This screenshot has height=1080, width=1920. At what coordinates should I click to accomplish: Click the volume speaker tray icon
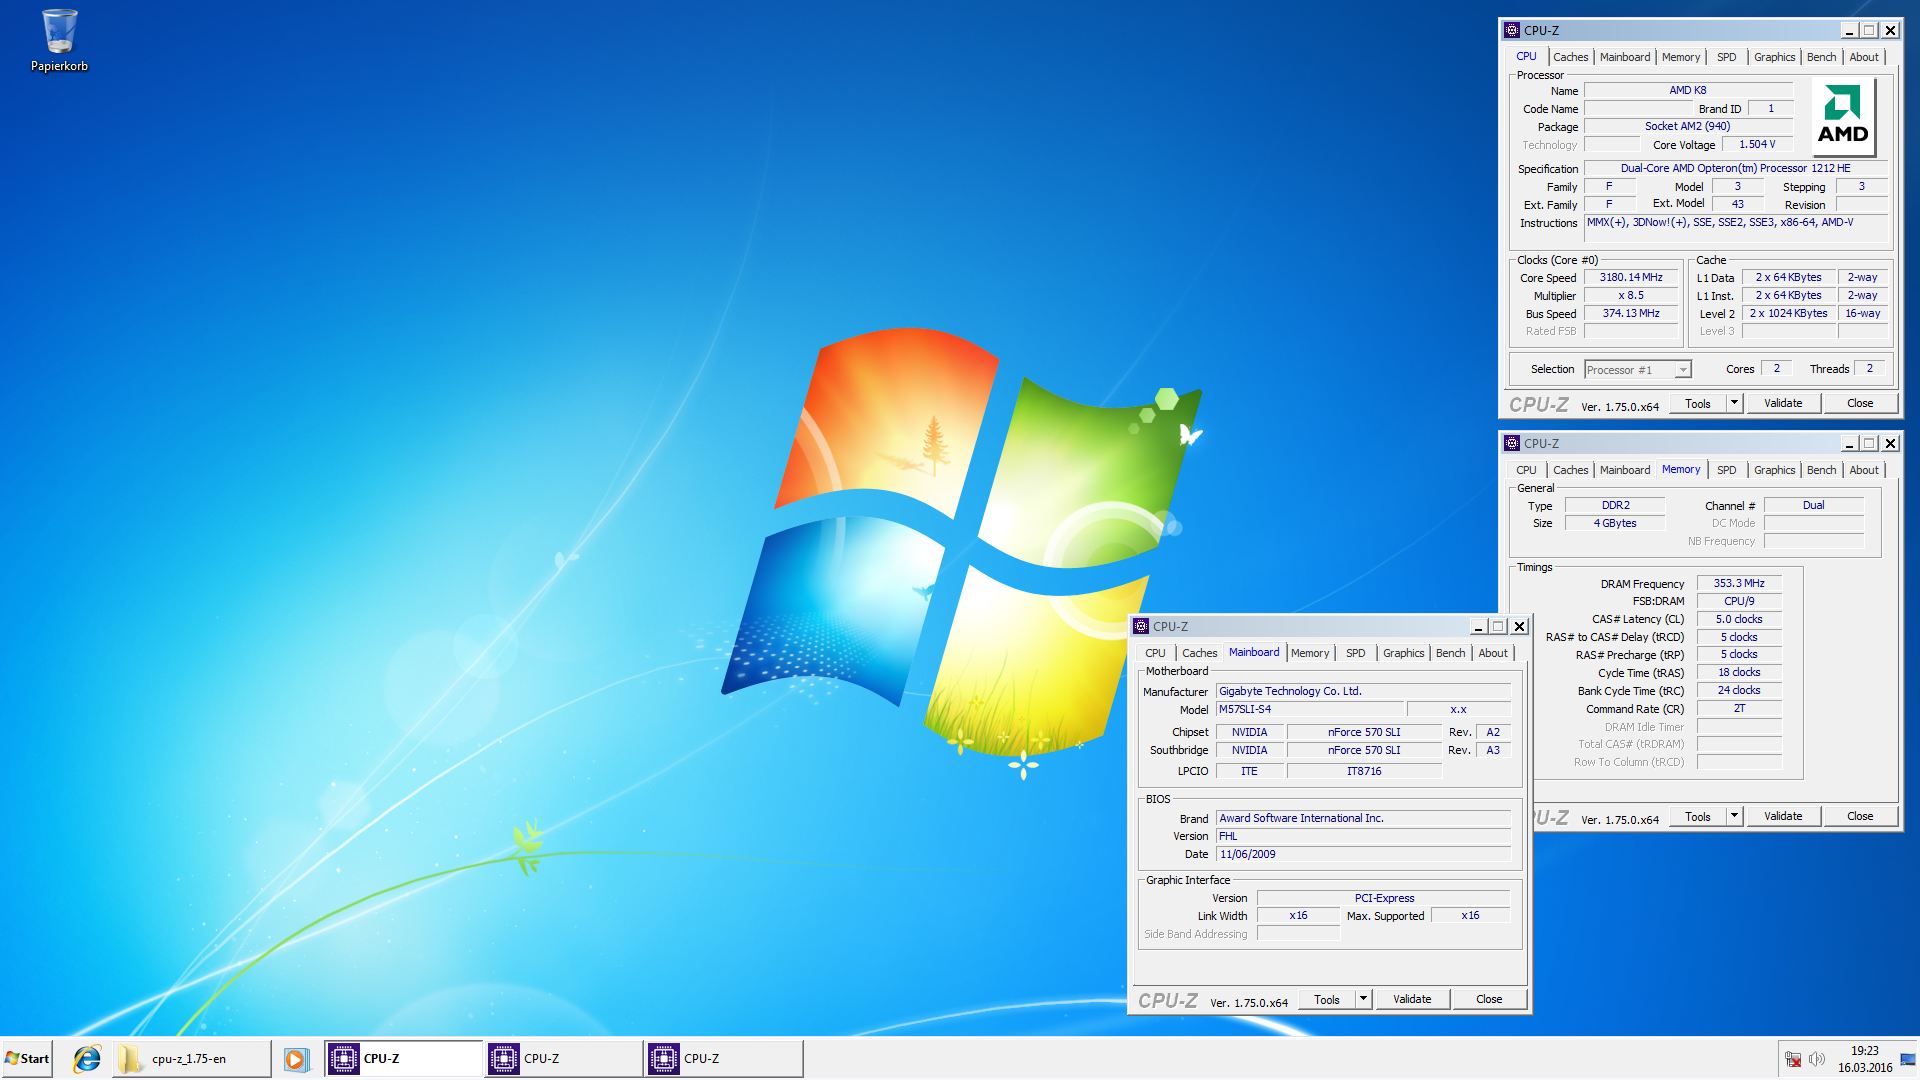1817,1059
